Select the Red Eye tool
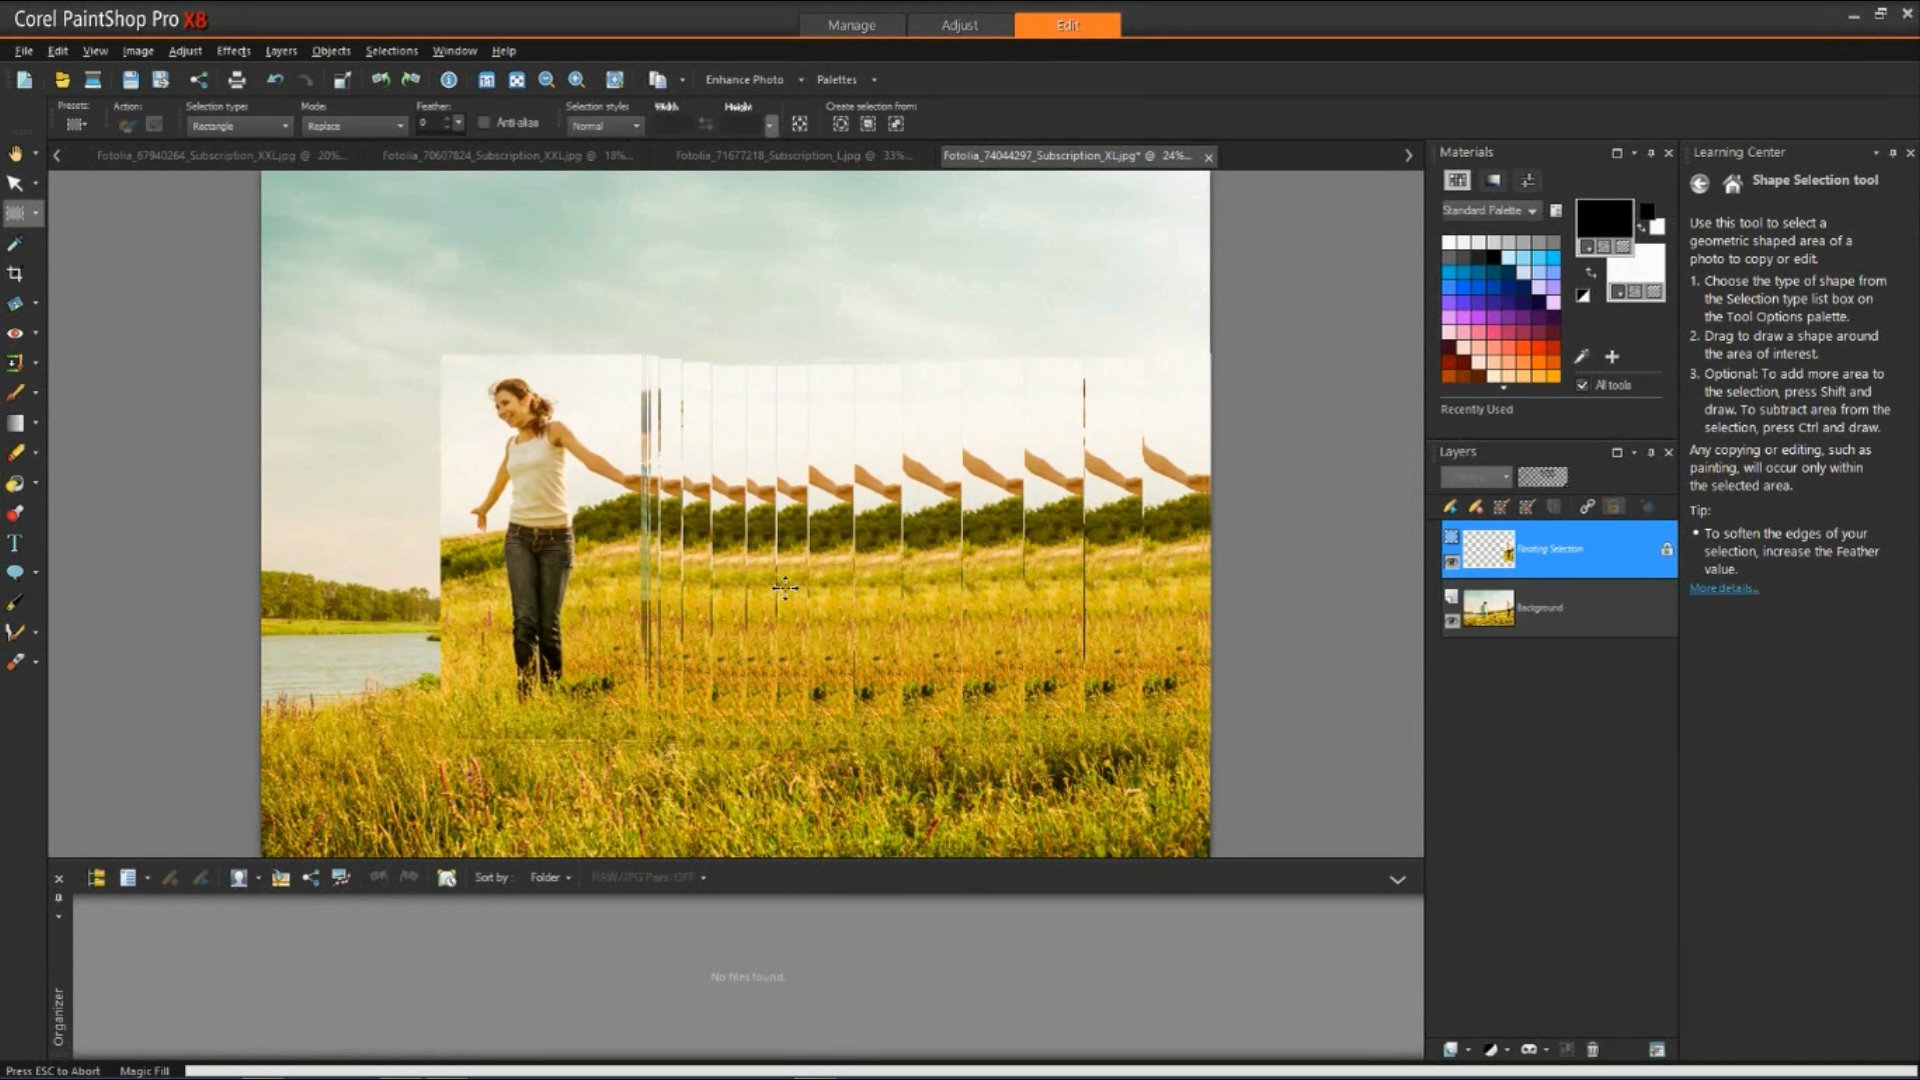 click(x=15, y=333)
